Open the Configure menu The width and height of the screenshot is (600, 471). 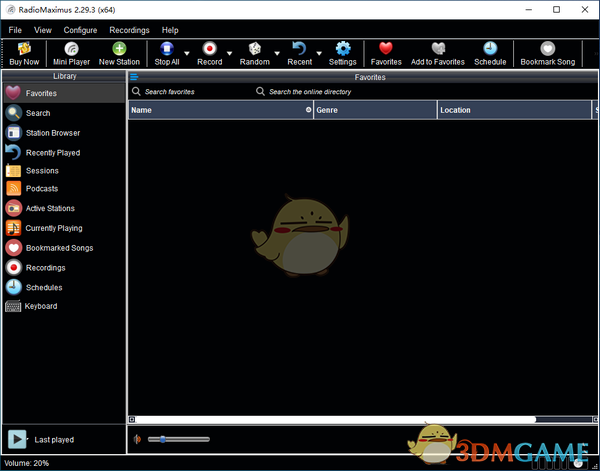(80, 30)
